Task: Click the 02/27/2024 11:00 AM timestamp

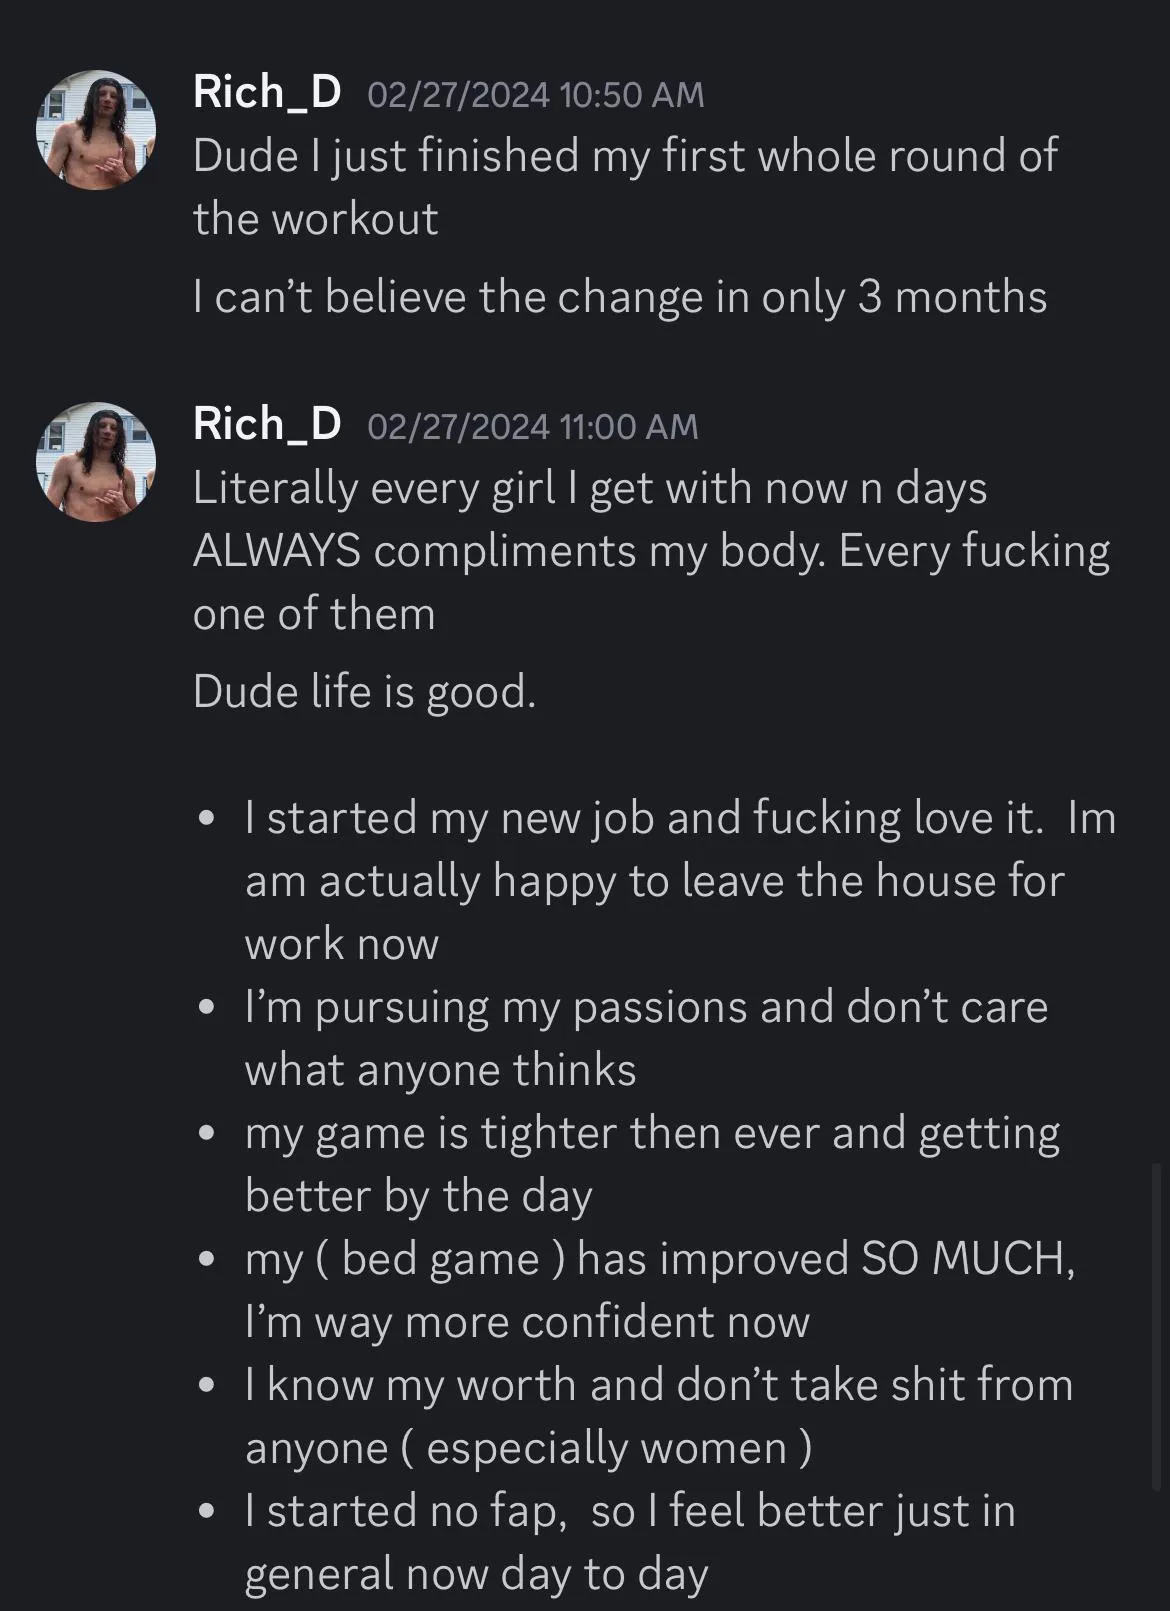Action: (533, 427)
